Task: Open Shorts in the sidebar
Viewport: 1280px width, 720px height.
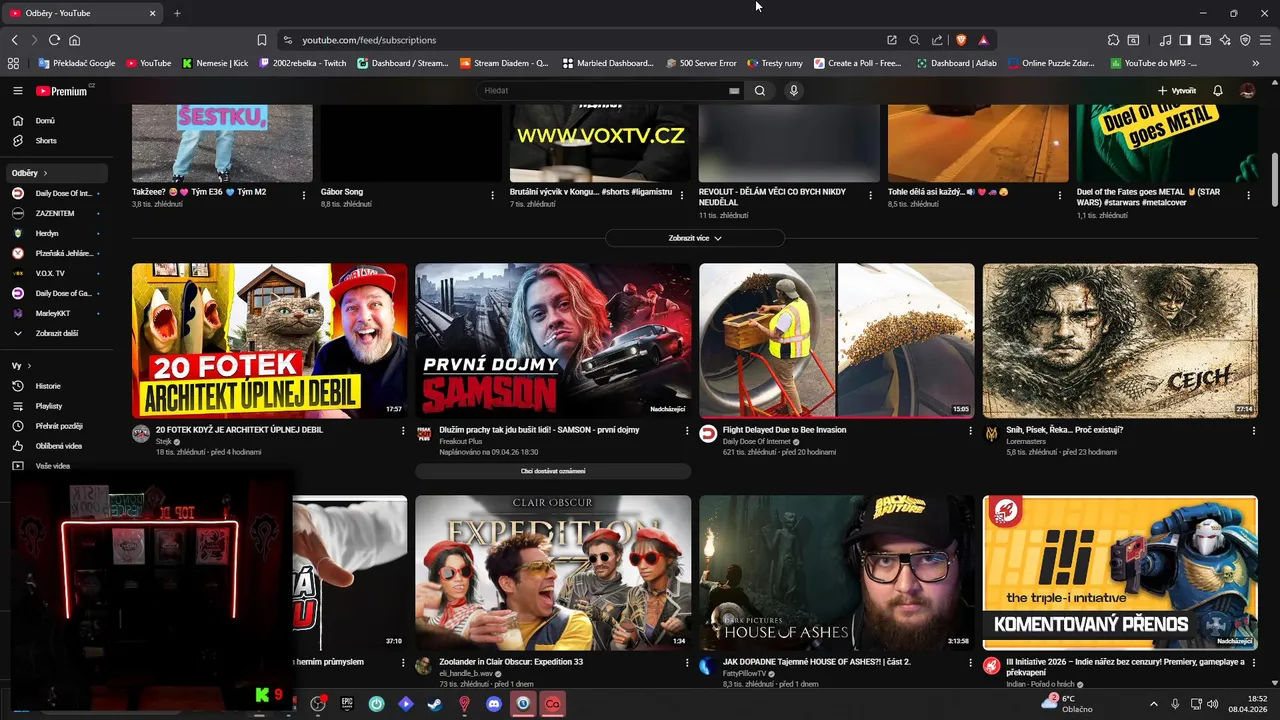Action: (56, 141)
